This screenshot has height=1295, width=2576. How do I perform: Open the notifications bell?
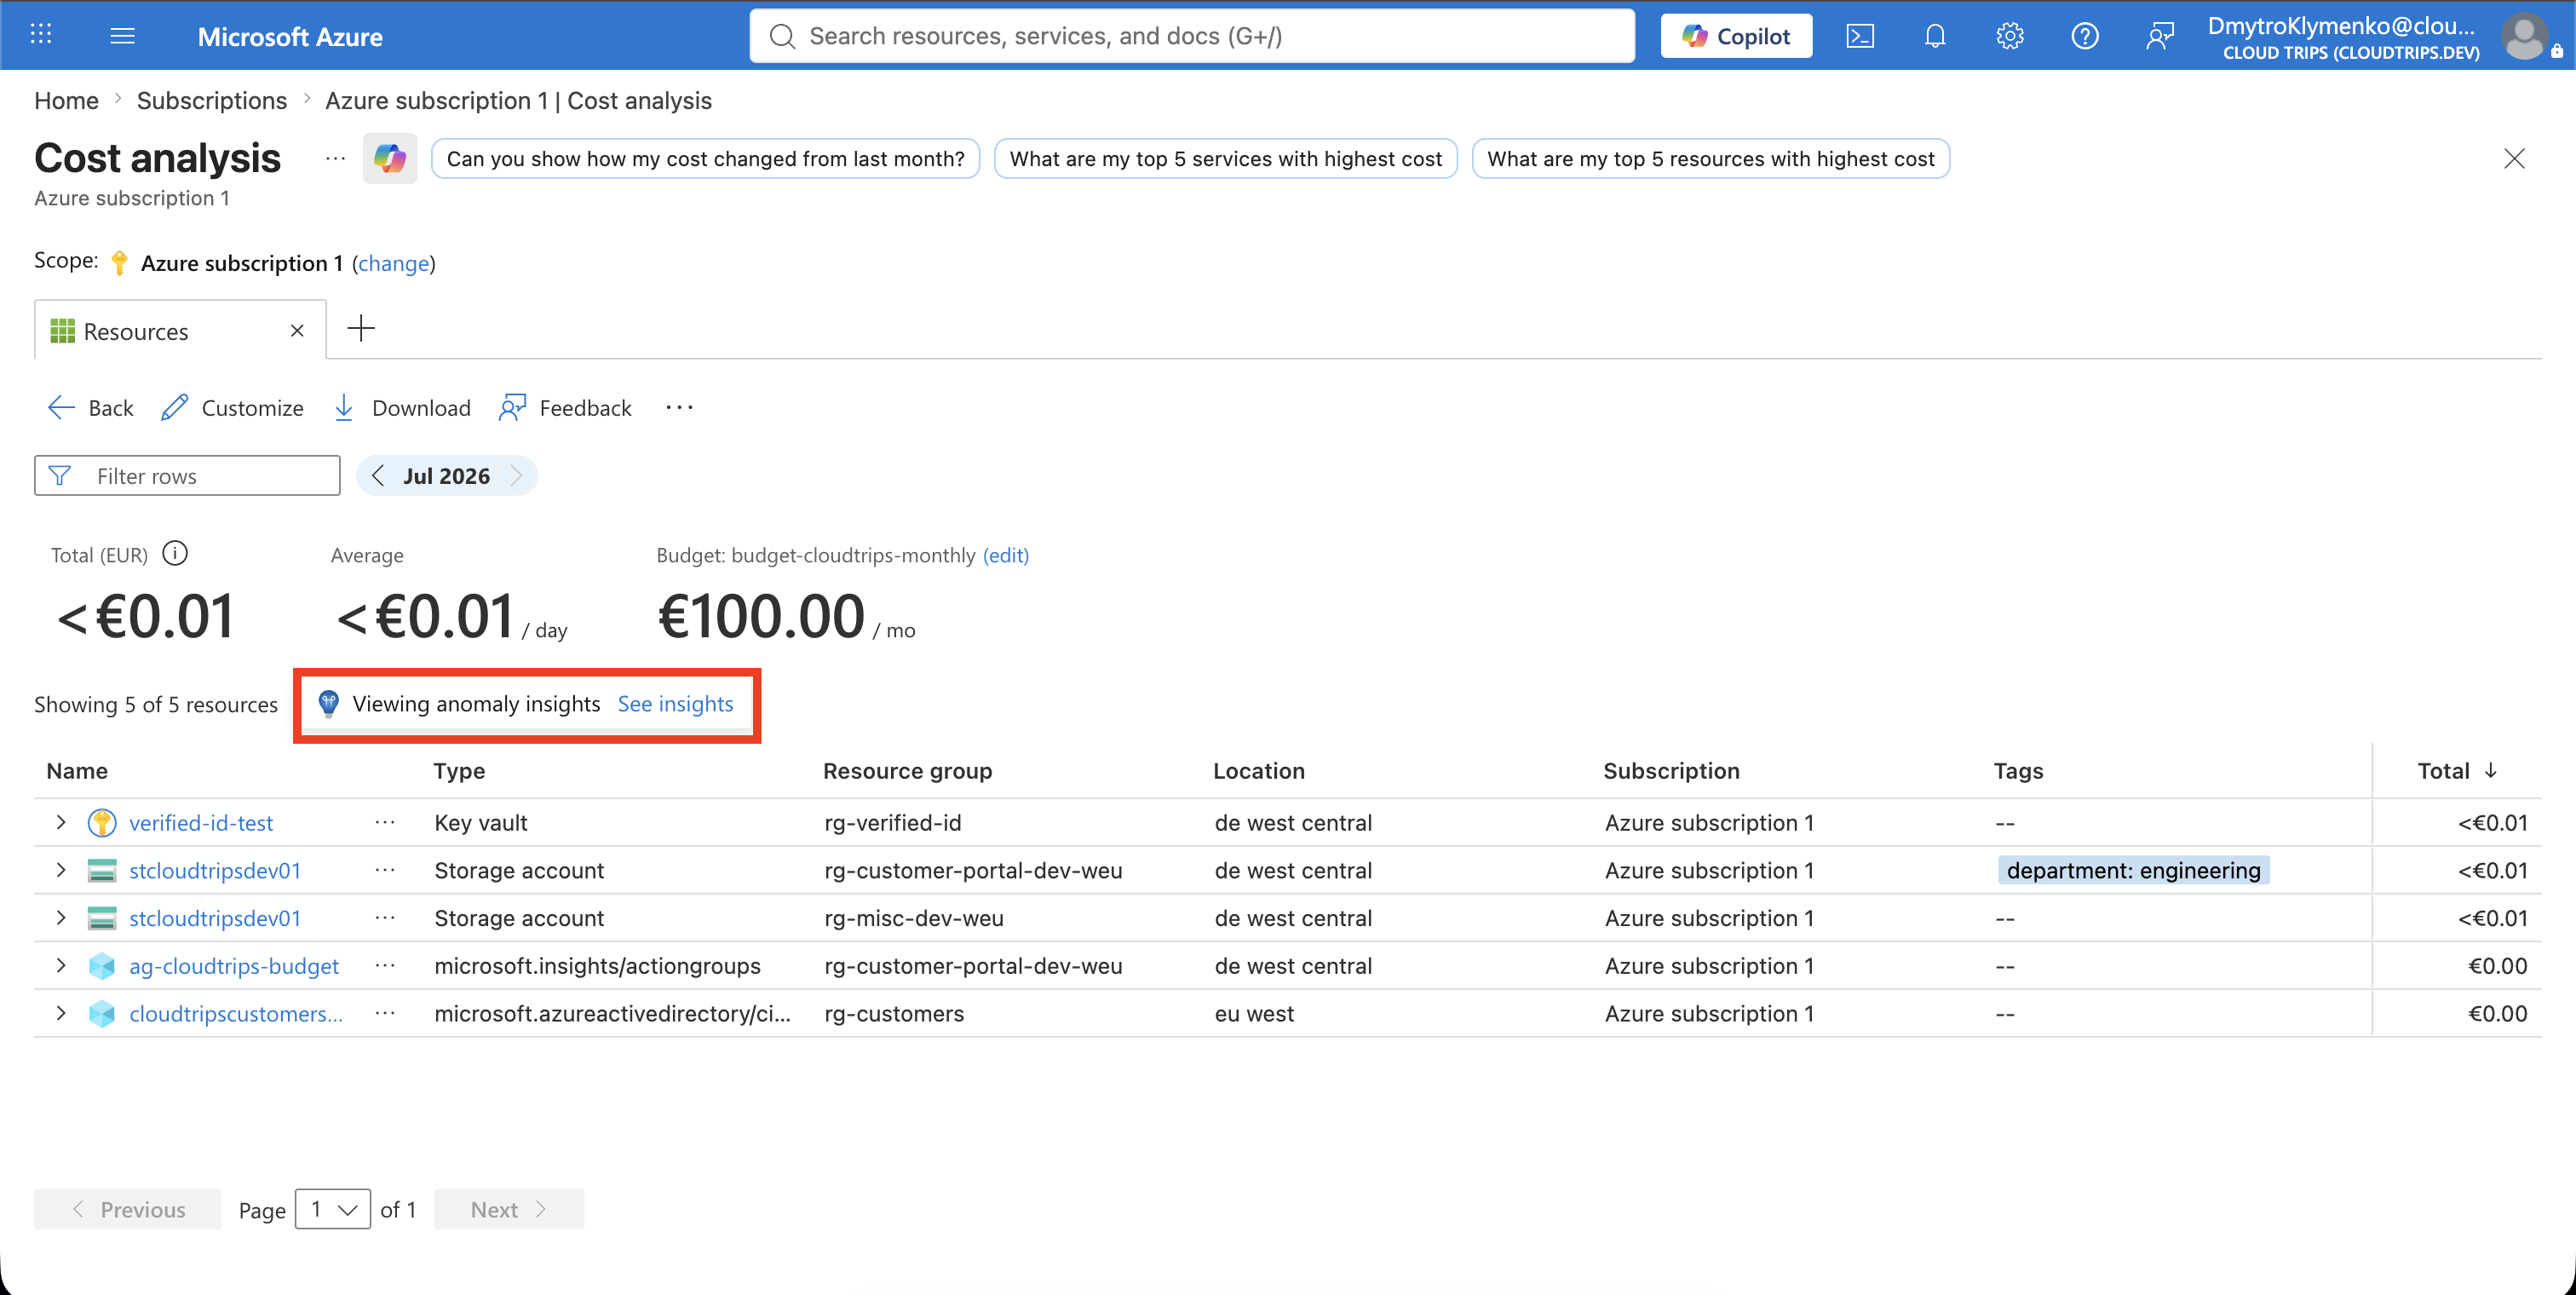coord(1935,36)
